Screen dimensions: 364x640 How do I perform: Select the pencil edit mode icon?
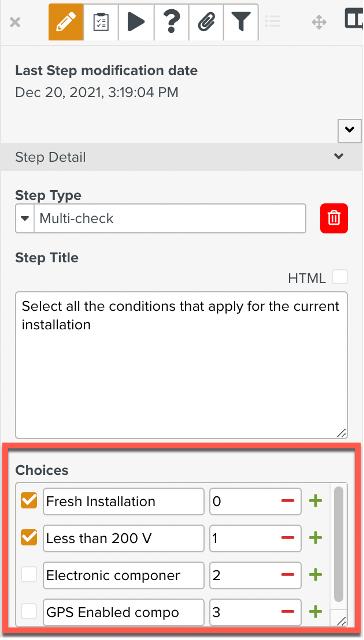click(x=66, y=22)
